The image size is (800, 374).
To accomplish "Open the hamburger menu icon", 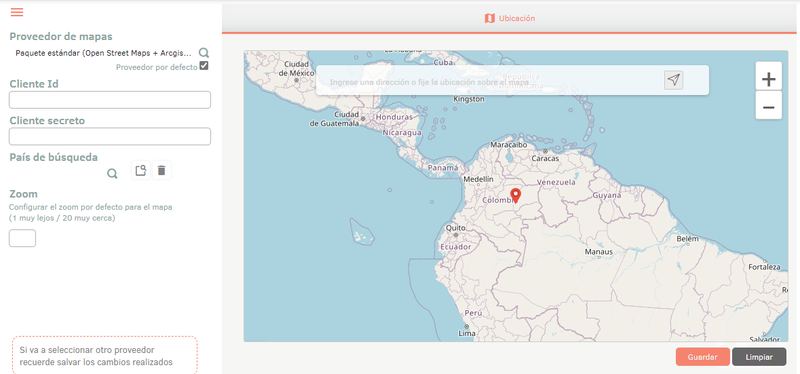I will 17,12.
